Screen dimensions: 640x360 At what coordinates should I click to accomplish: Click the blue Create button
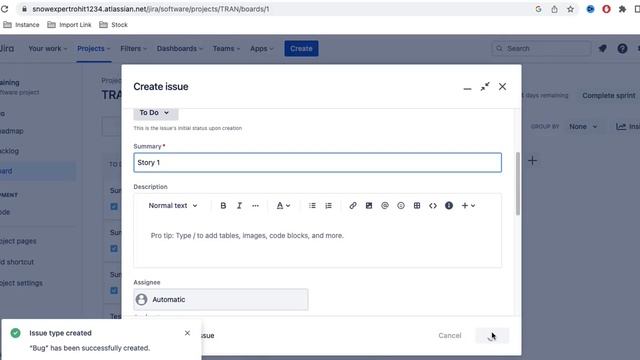pyautogui.click(x=301, y=49)
